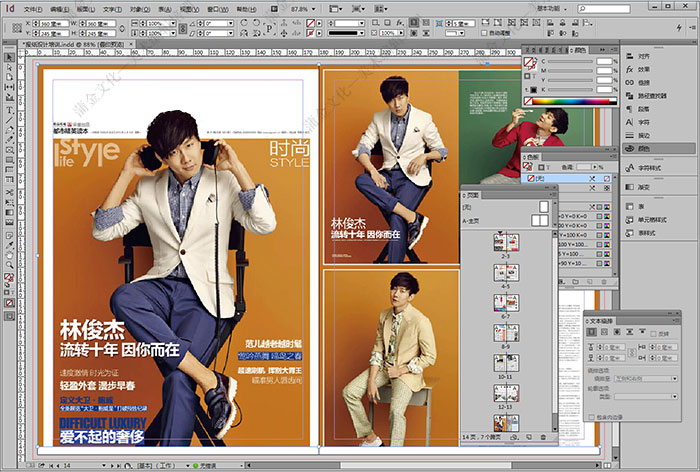Click the Bridge icon in the application bar
700x472 pixels.
[x=274, y=8]
